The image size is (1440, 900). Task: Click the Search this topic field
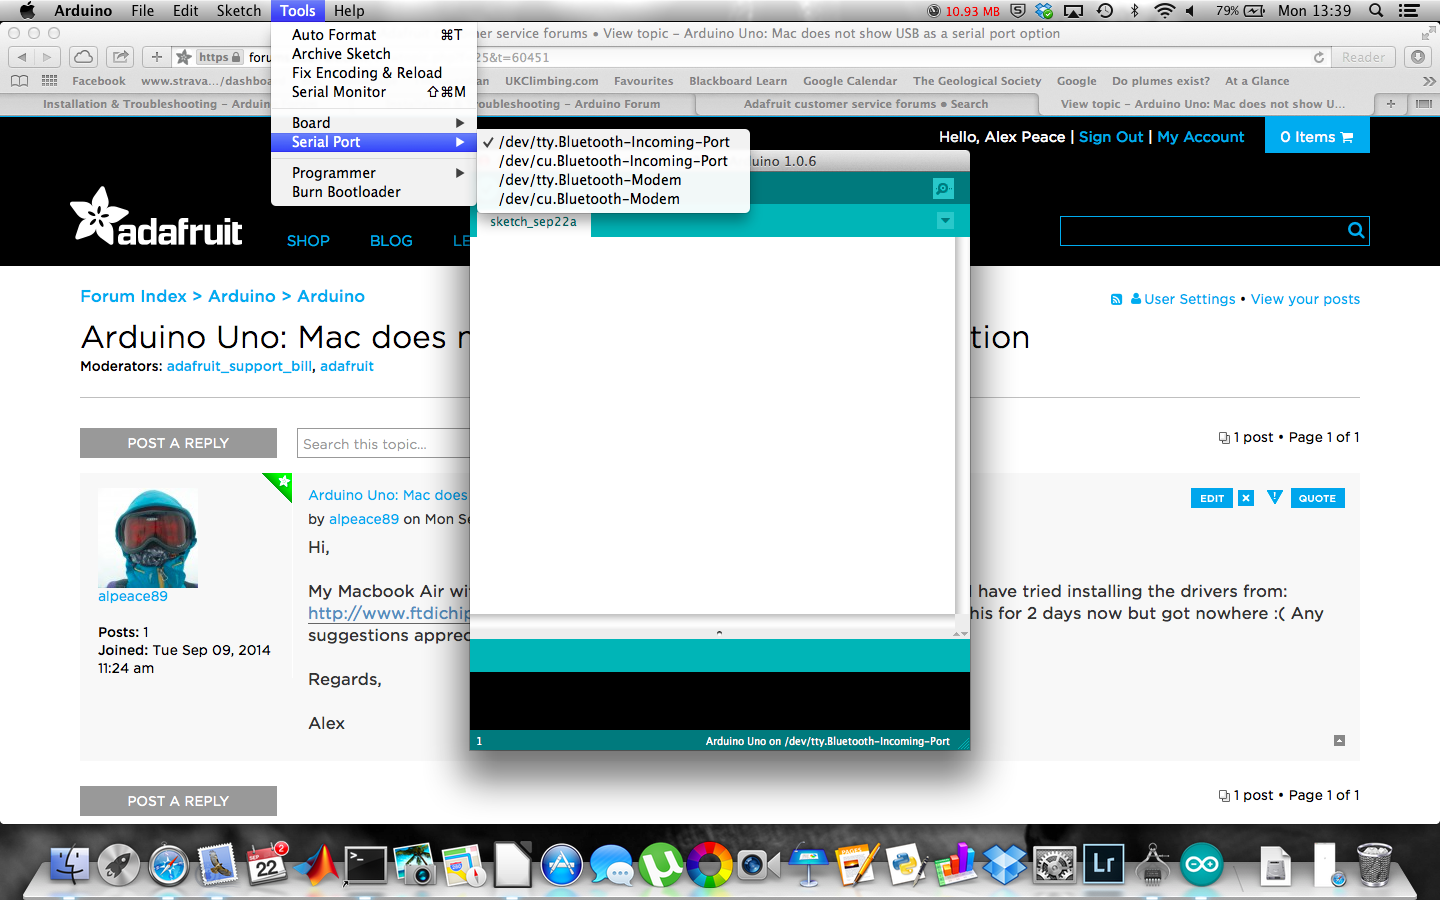tap(384, 444)
